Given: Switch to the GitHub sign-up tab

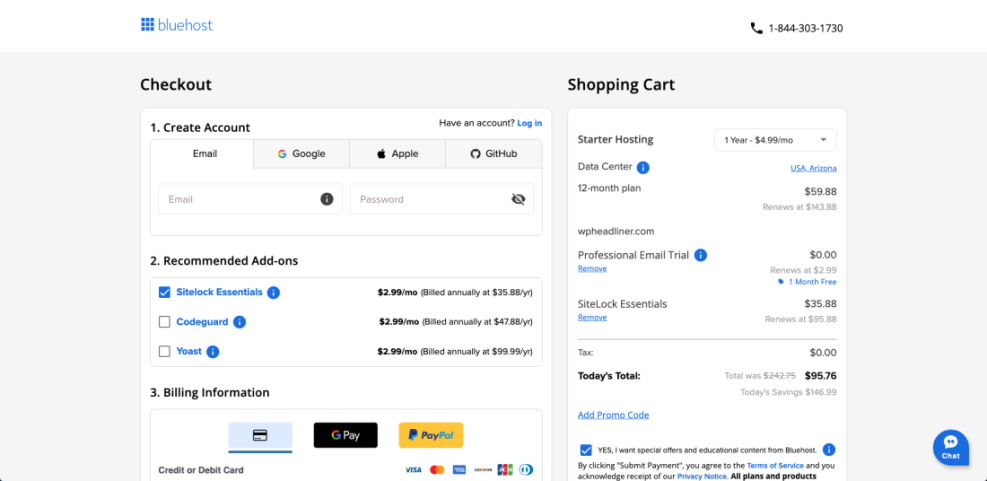Looking at the screenshot, I should coord(494,154).
